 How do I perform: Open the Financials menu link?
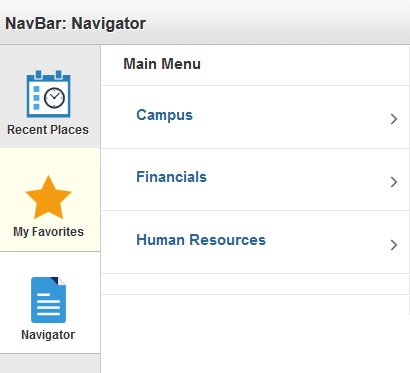[x=171, y=177]
